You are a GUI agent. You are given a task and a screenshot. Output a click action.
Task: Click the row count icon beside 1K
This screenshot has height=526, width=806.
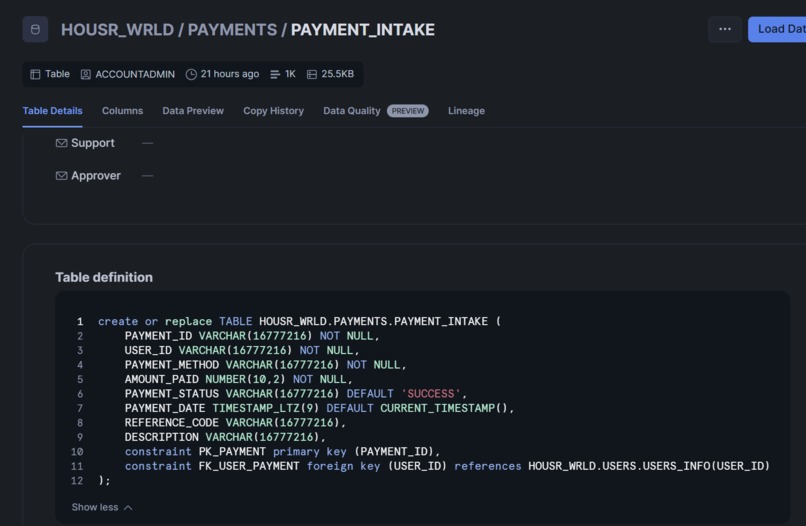[x=275, y=74]
